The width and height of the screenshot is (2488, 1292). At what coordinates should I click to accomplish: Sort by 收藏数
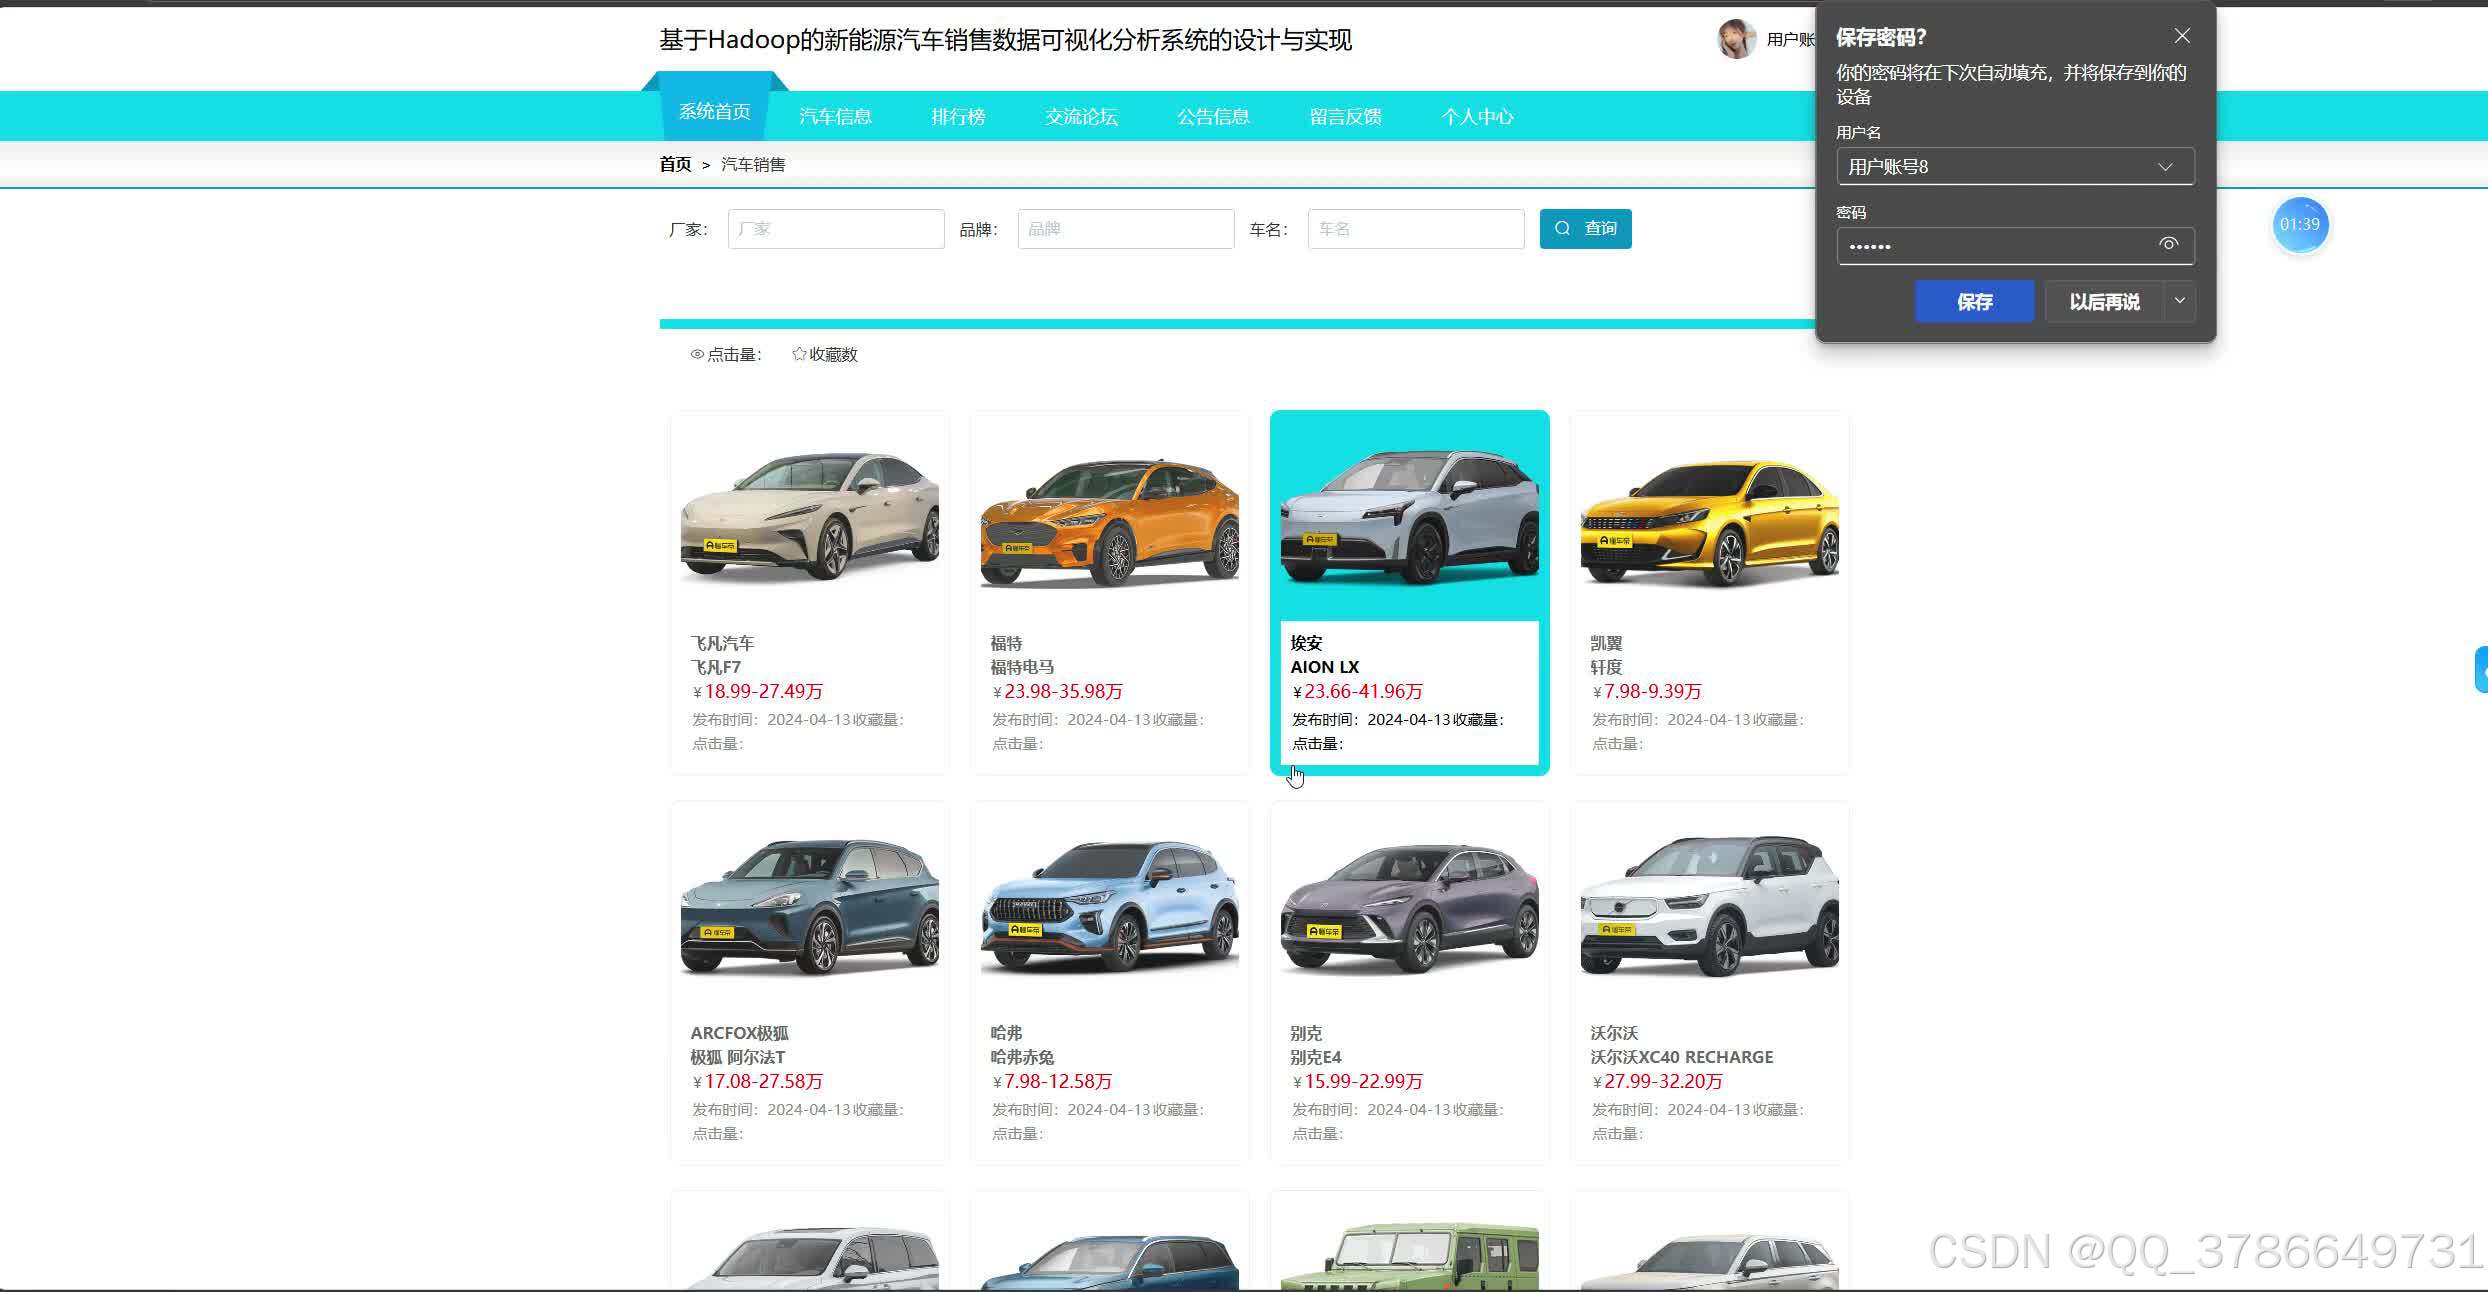tap(825, 354)
